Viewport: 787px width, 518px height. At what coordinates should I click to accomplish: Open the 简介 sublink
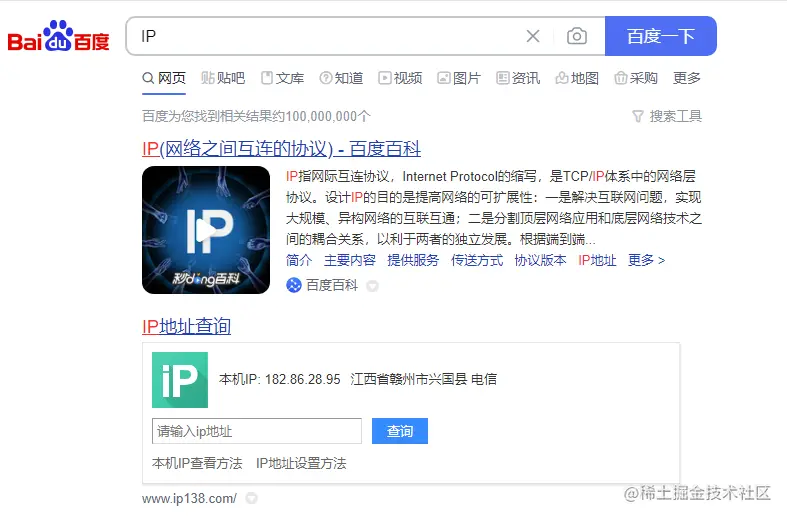299,260
